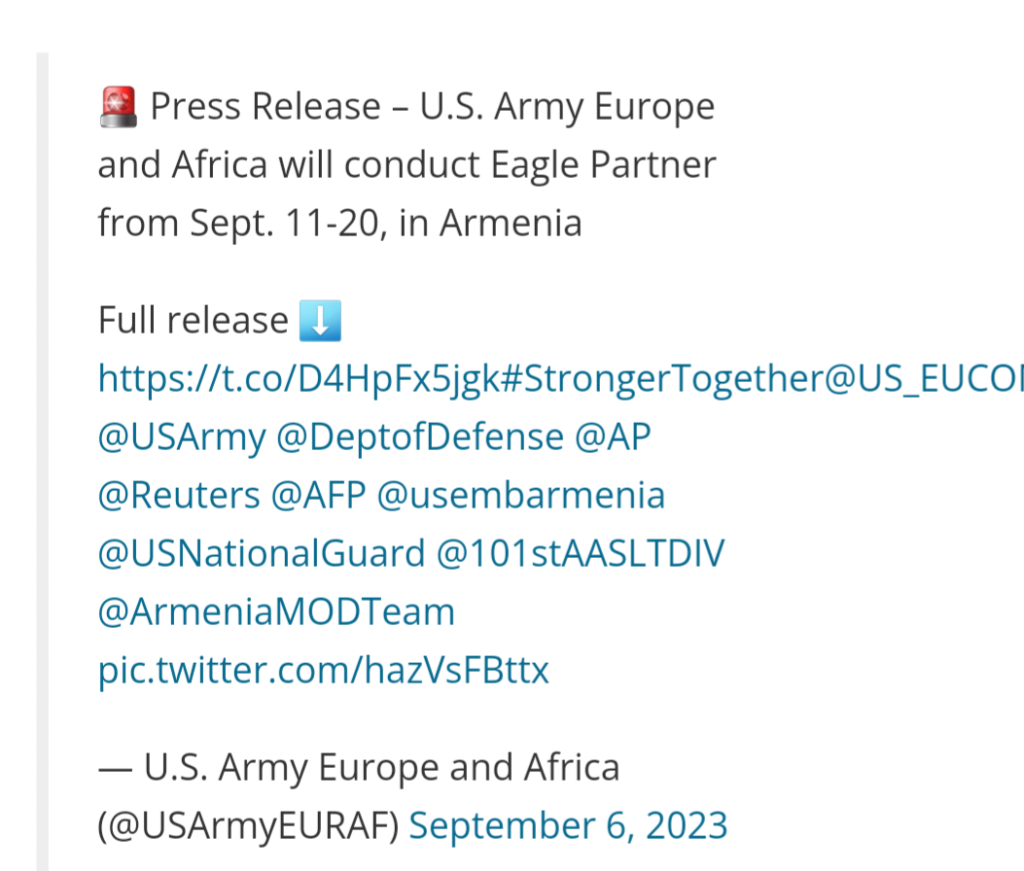Open the @ArmeniaMODTeam mention
1024x871 pixels.
click(x=276, y=612)
